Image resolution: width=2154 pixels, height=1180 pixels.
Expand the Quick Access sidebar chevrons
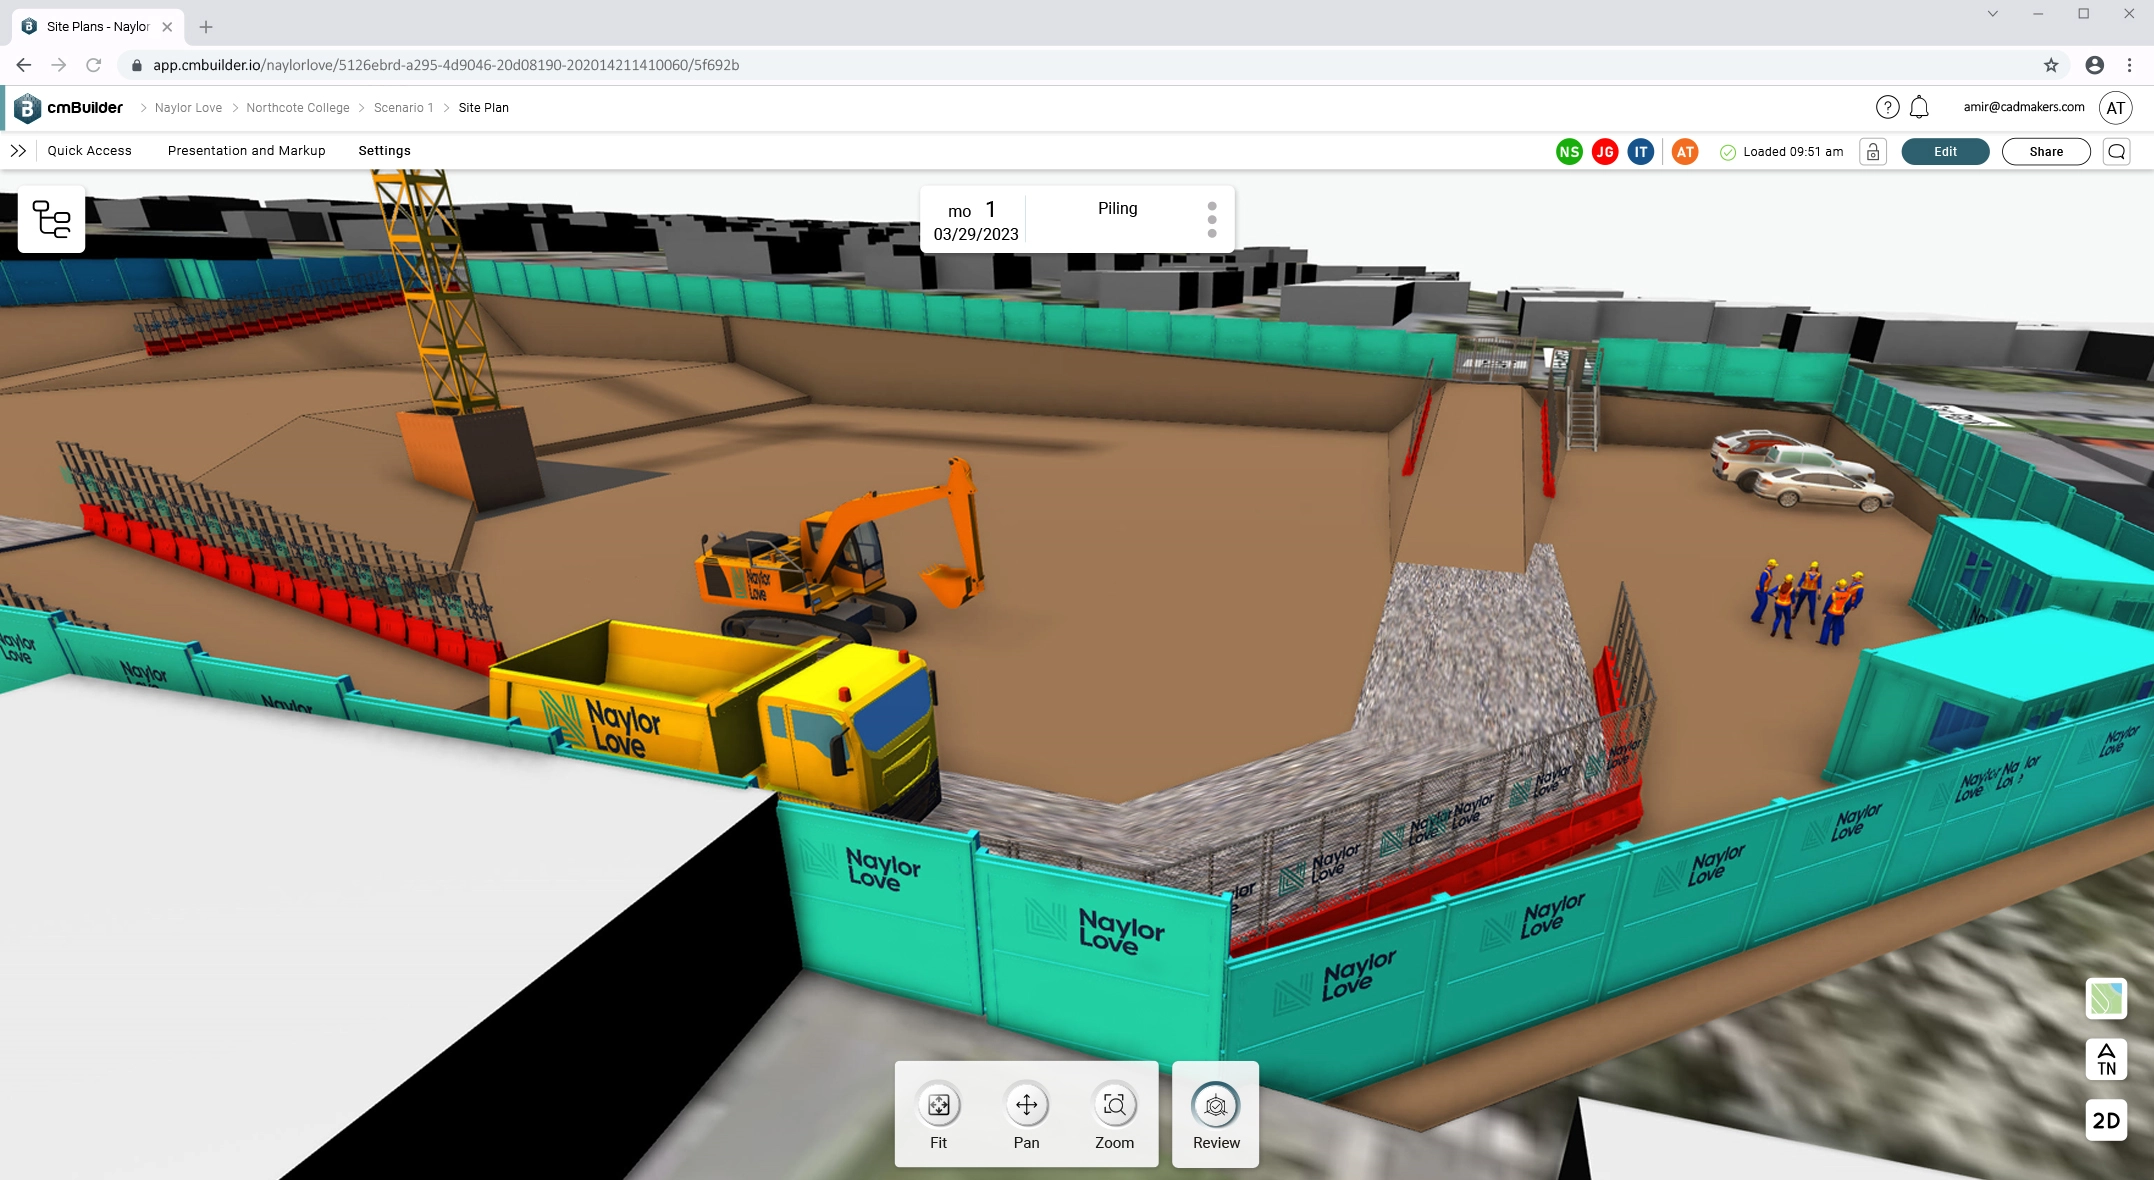point(19,151)
